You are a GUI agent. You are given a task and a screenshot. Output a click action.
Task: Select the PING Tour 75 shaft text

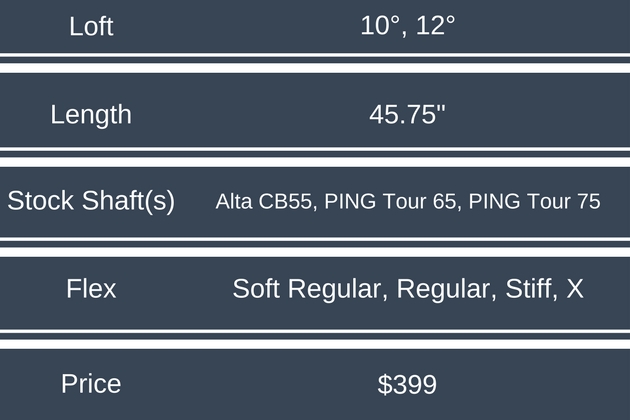pos(535,202)
